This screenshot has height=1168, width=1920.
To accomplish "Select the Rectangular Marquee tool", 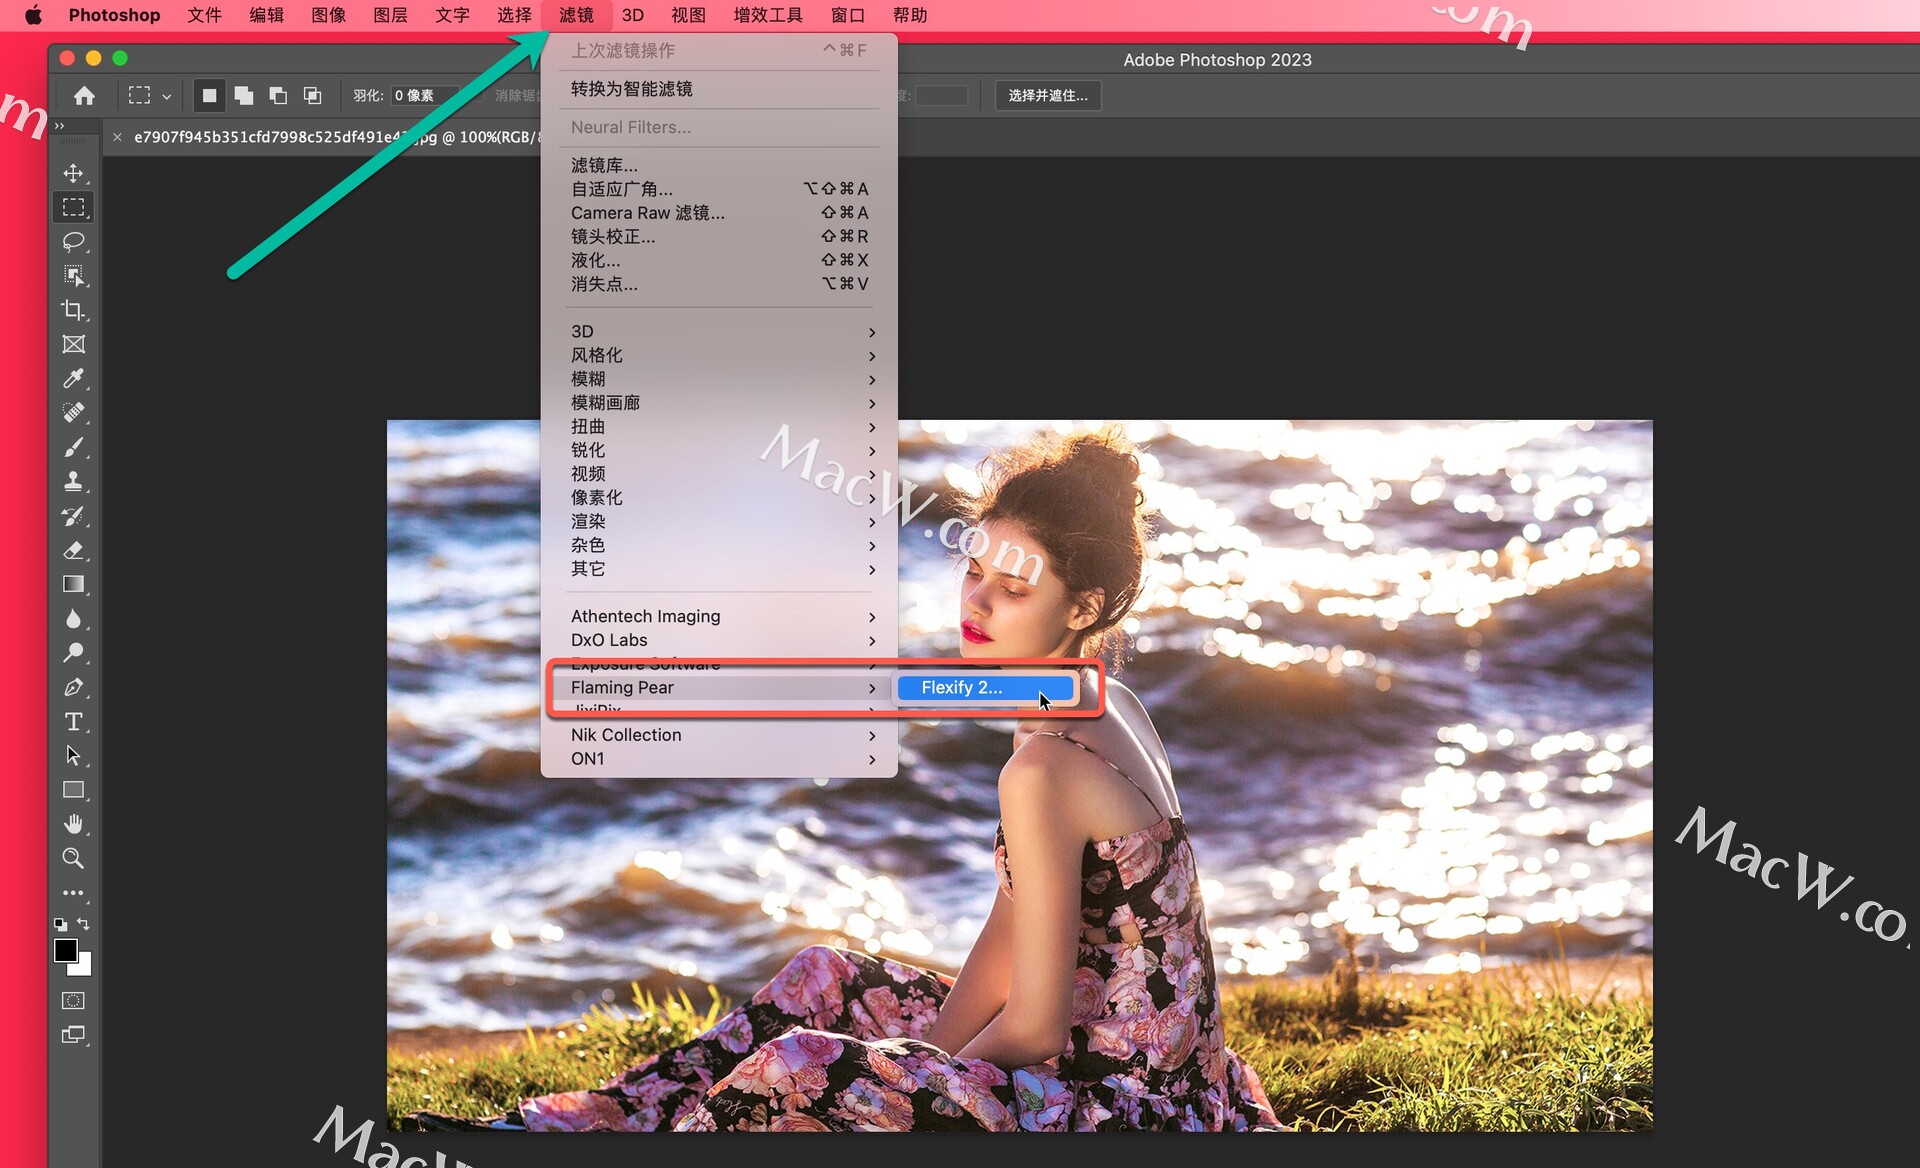I will (x=74, y=207).
